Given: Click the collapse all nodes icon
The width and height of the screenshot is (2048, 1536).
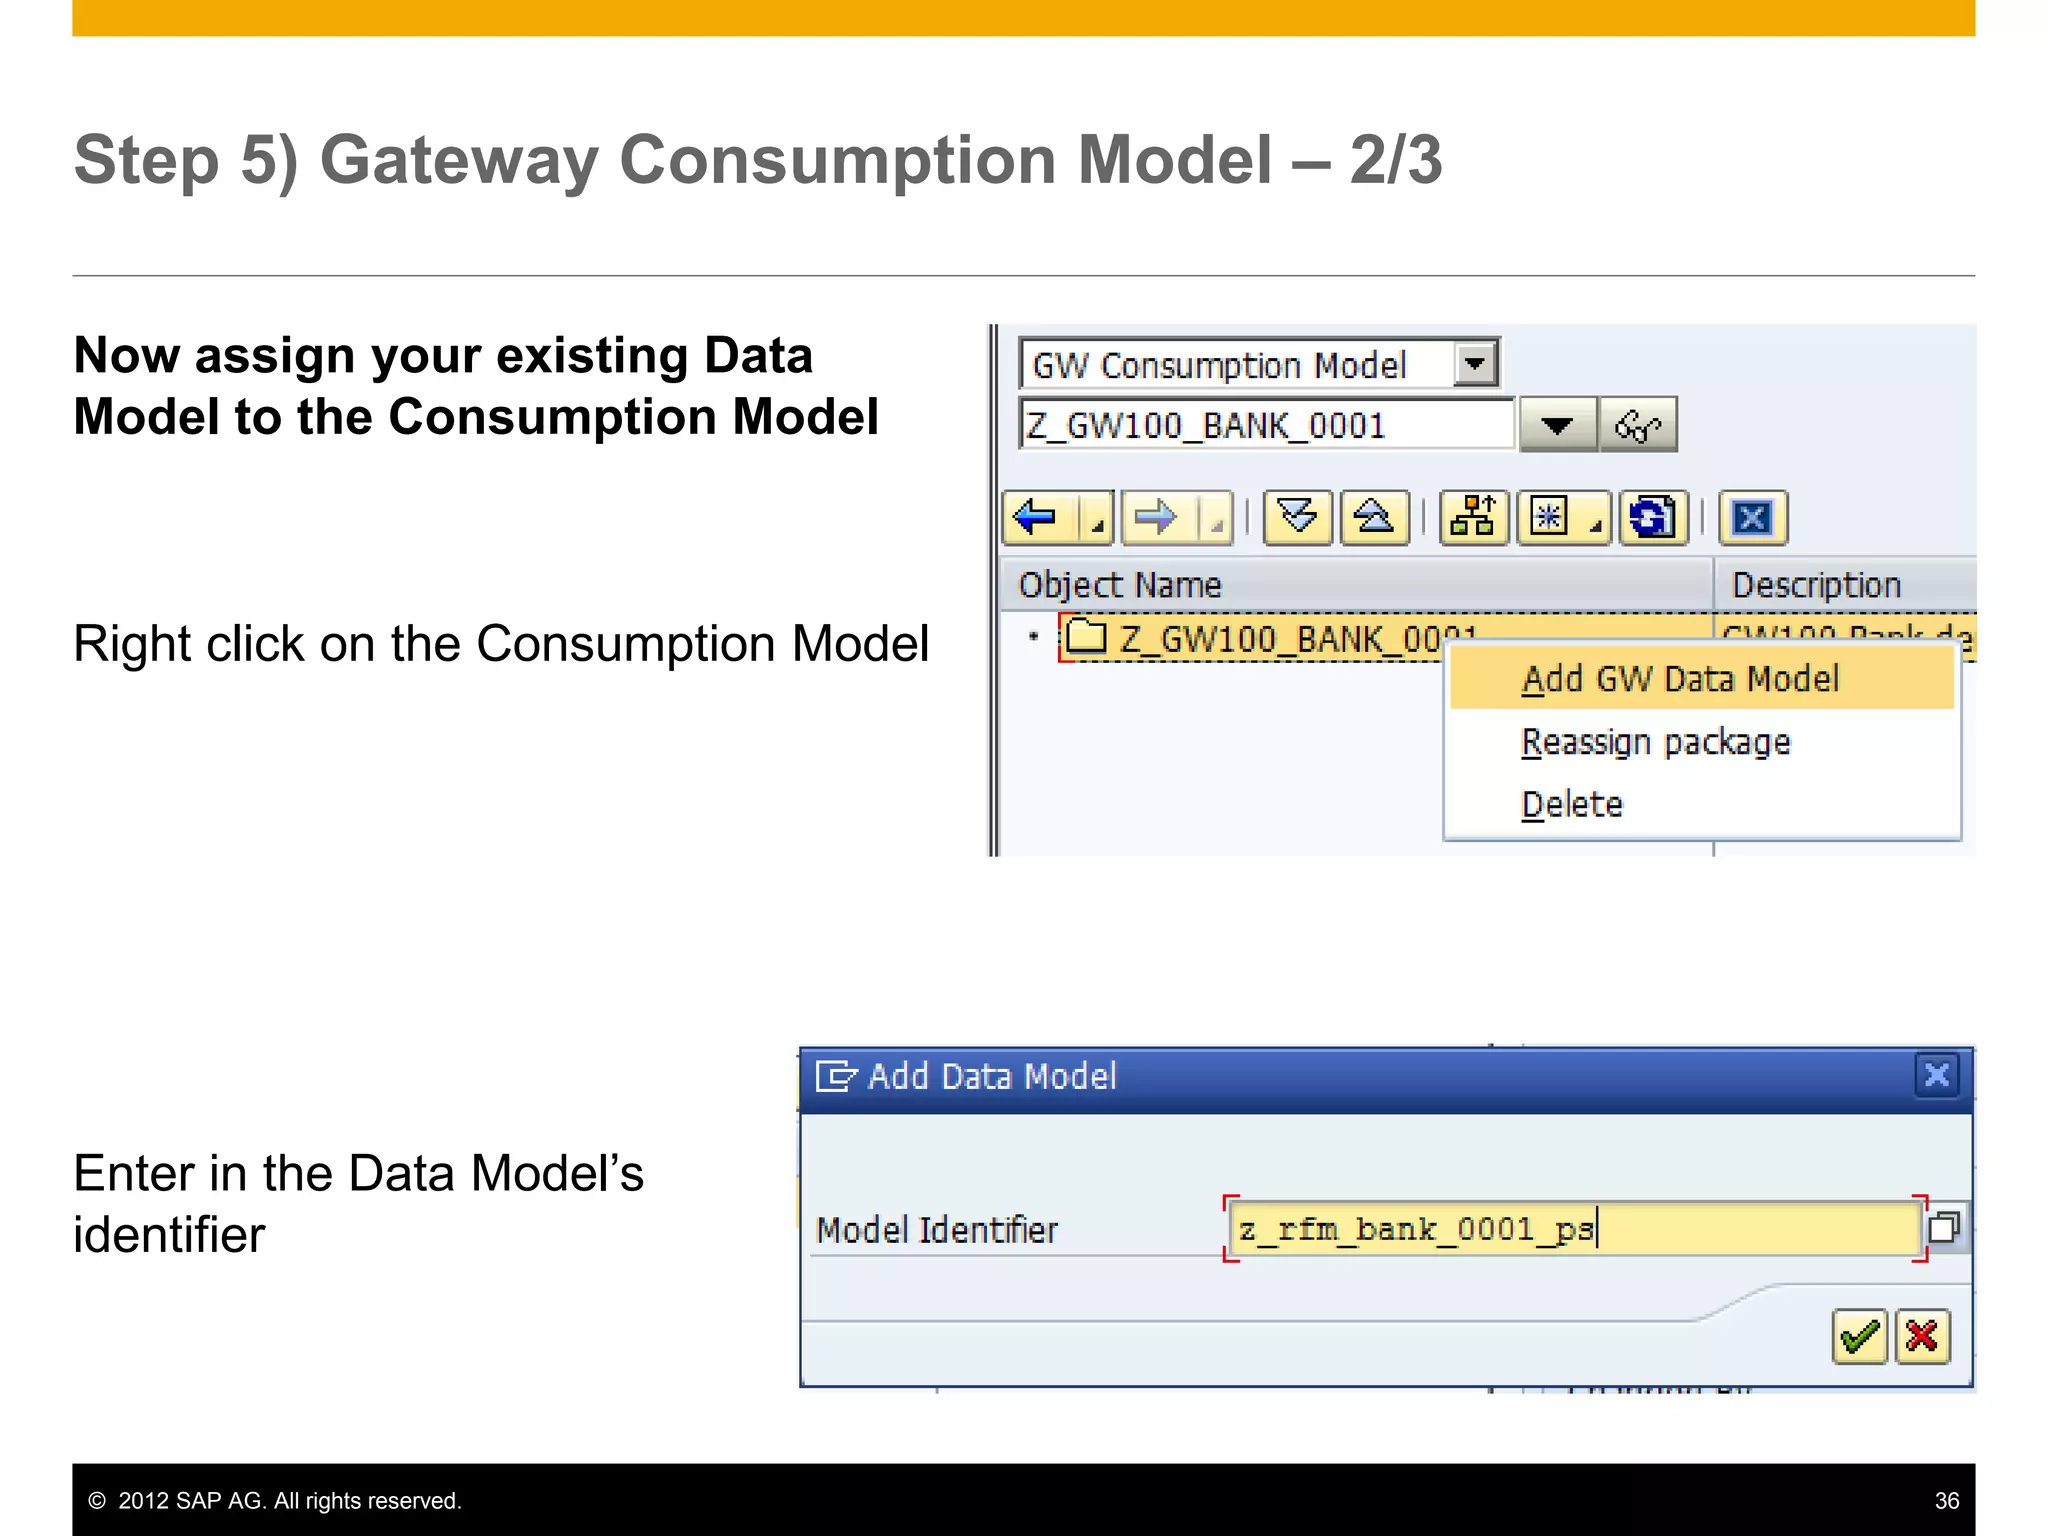Looking at the screenshot, I should pyautogui.click(x=1375, y=517).
